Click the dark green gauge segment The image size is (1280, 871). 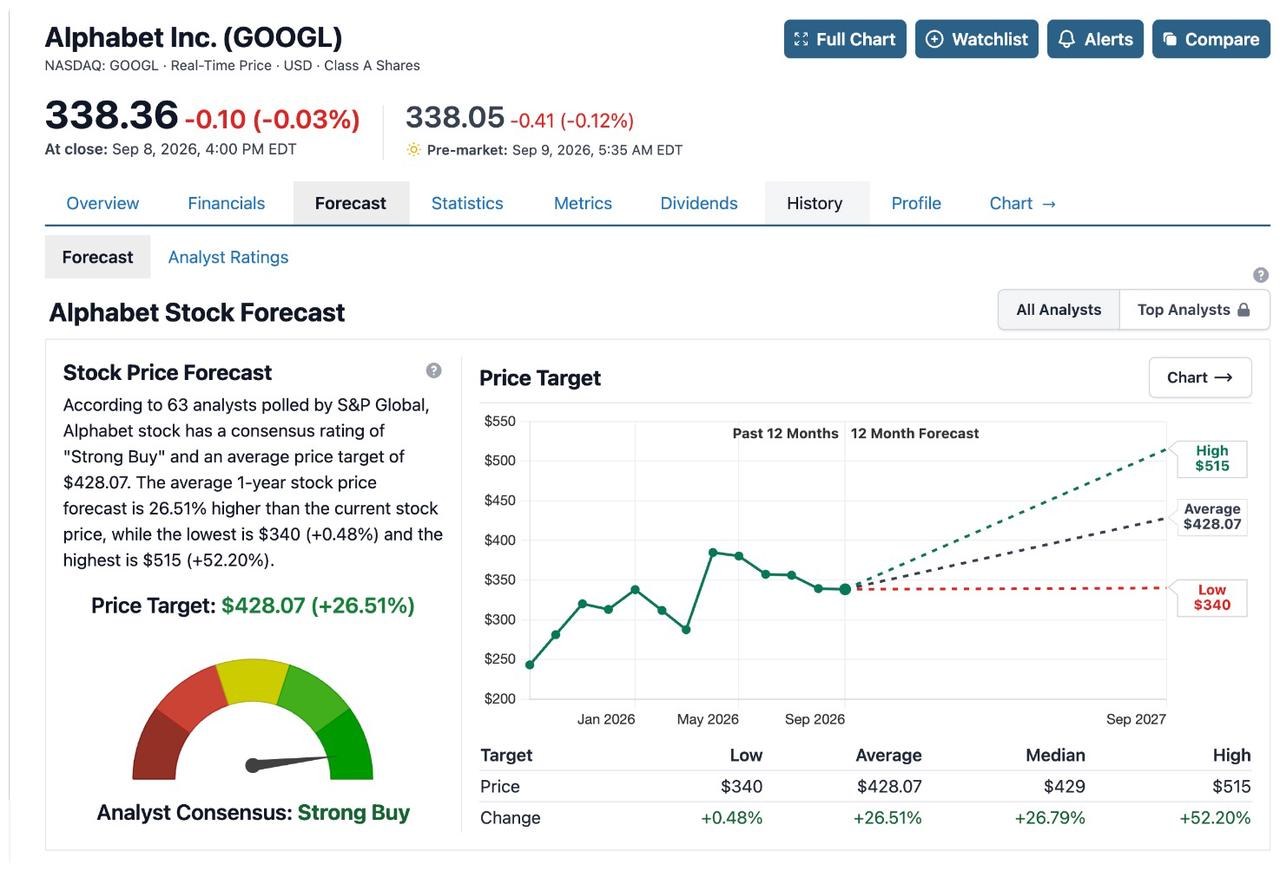point(347,745)
